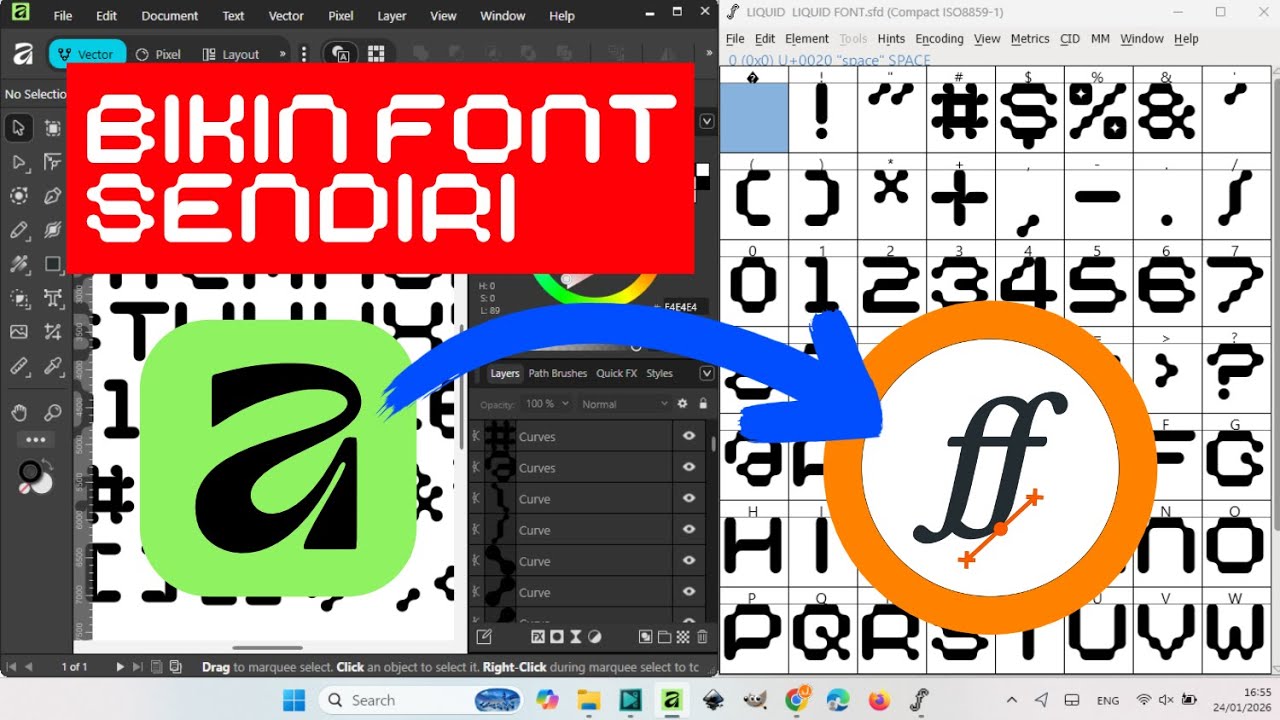
Task: Click the edit layer icon in Layers panel
Action: click(484, 637)
